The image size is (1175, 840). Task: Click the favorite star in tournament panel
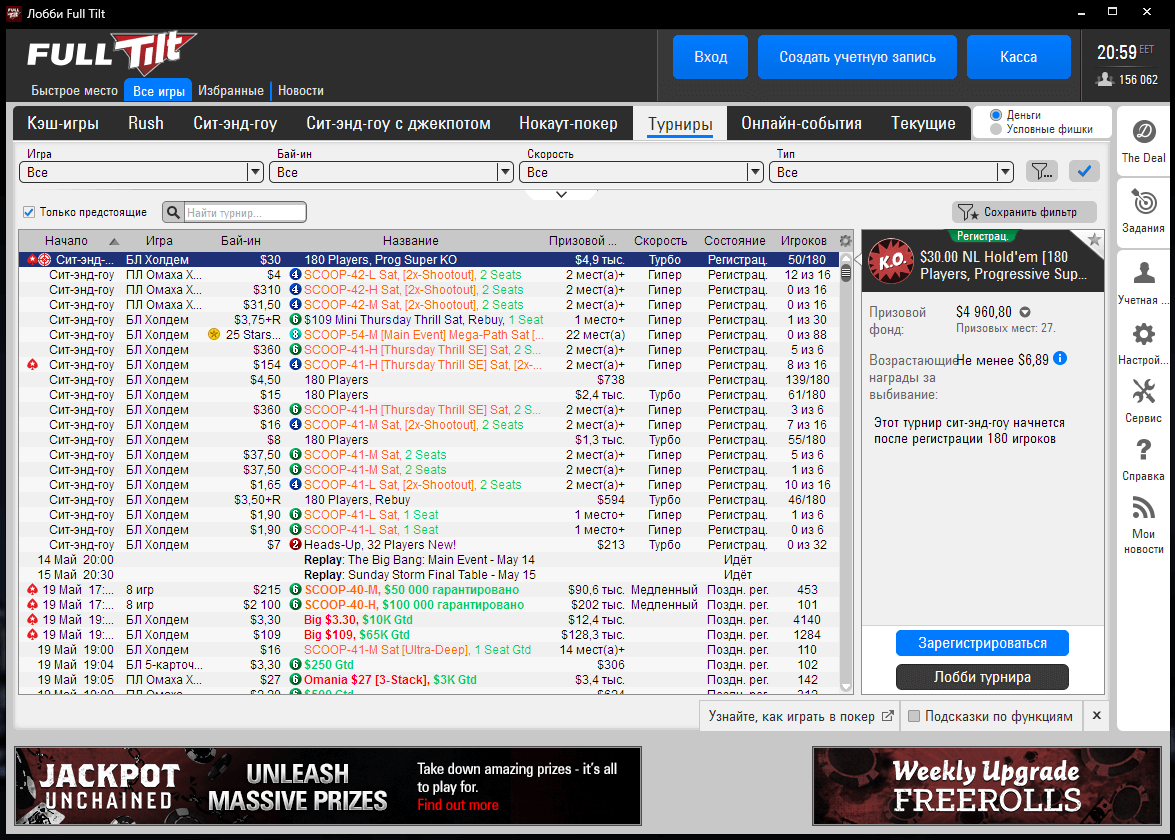point(1094,240)
